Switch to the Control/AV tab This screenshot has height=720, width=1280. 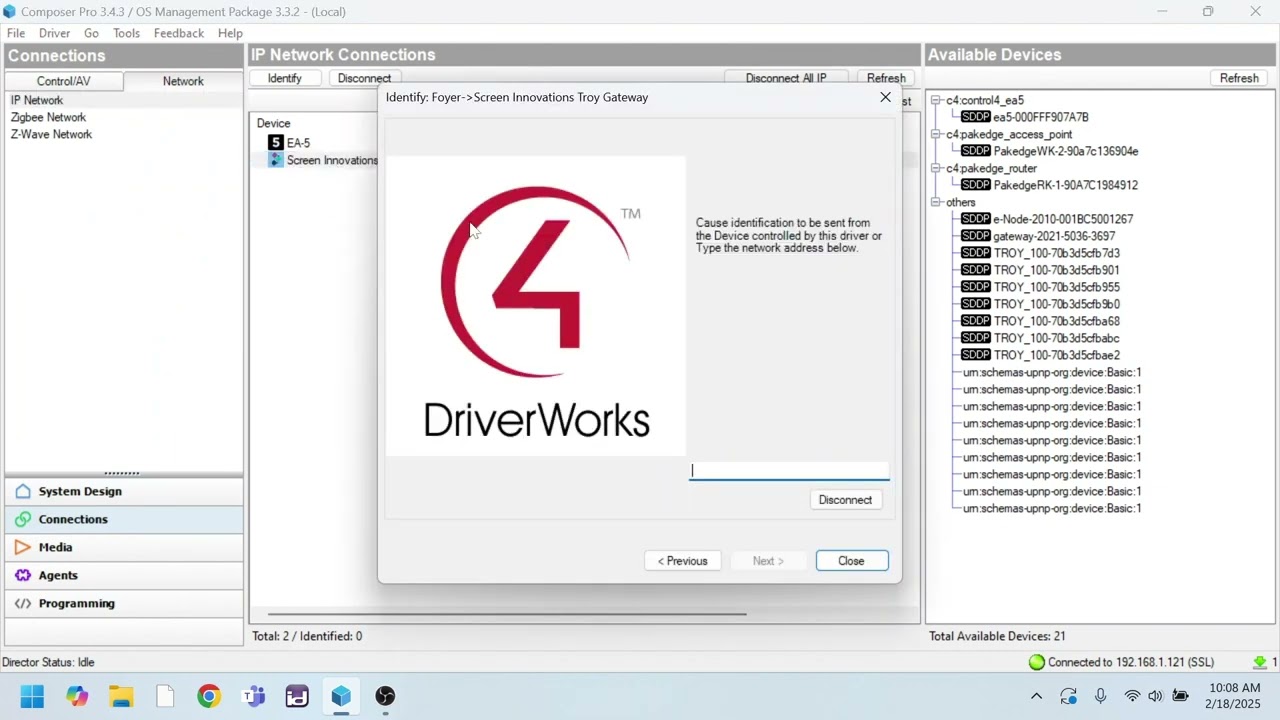(x=64, y=81)
